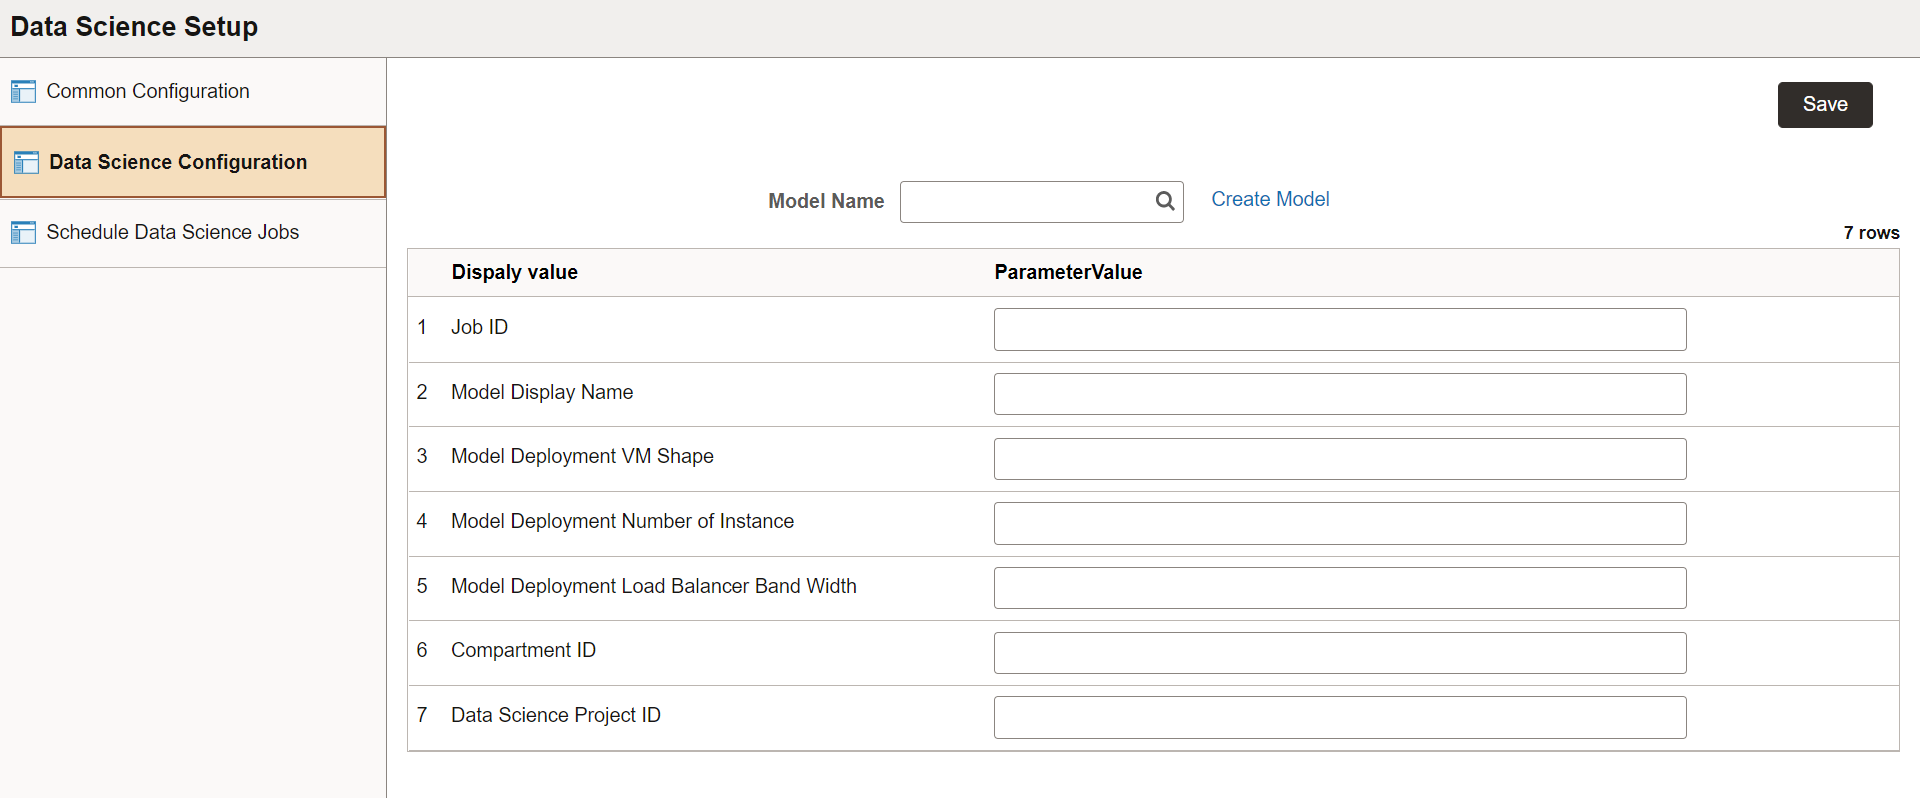Viewport: 1920px width, 798px height.
Task: Click the Model Name search magnifier icon
Action: [x=1165, y=201]
